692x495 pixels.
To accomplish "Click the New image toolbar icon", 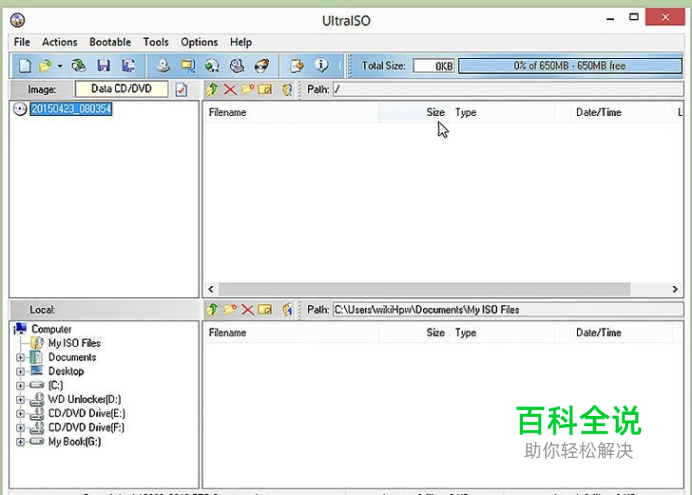I will coord(25,66).
